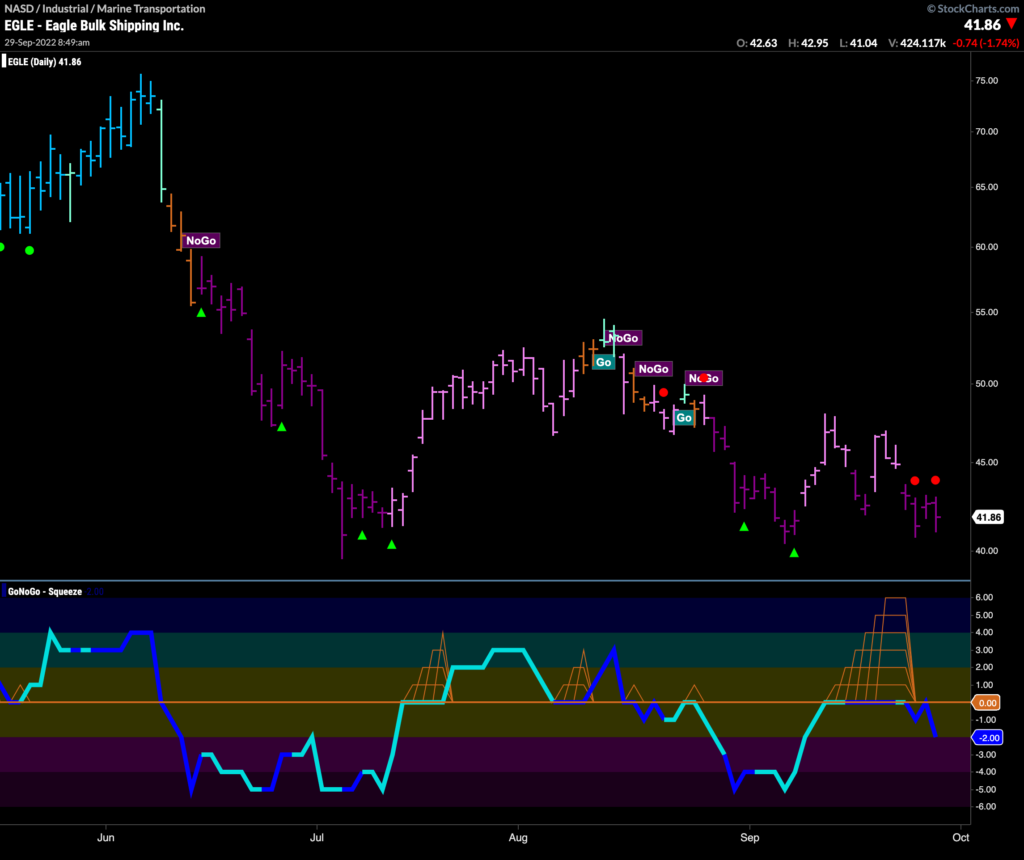1024x860 pixels.
Task: Toggle the EGLE (Daily) chart legend
Action: point(45,61)
